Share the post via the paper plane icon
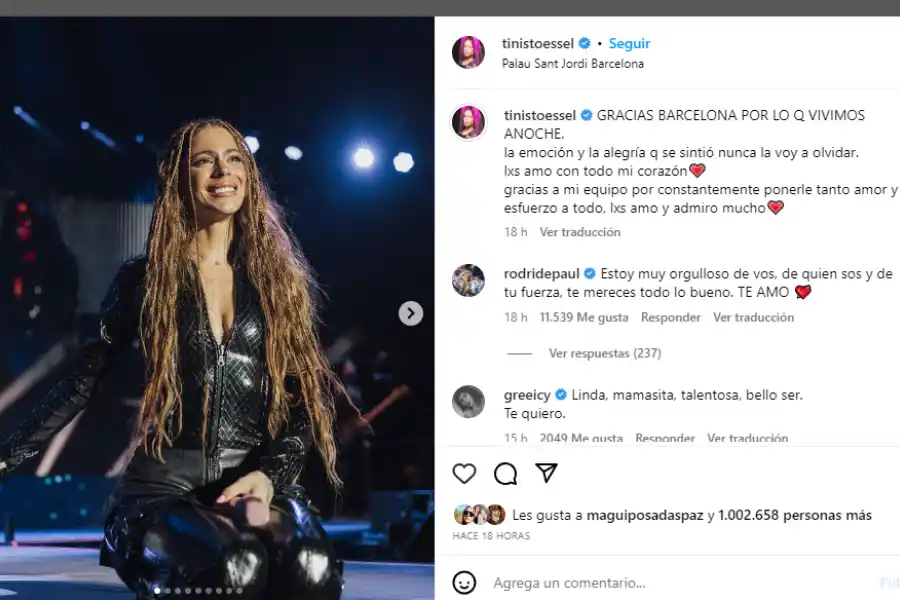The image size is (900, 600). (546, 473)
